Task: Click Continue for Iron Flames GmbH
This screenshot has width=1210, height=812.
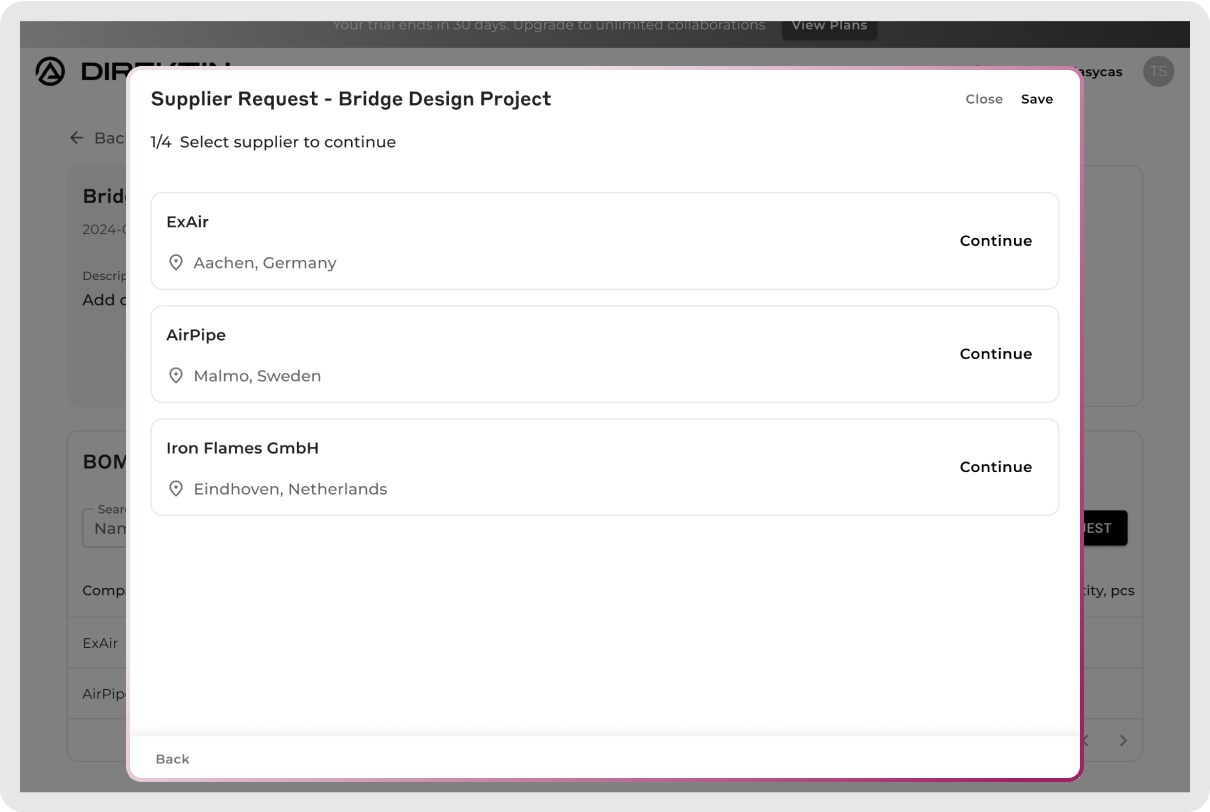Action: coord(995,467)
